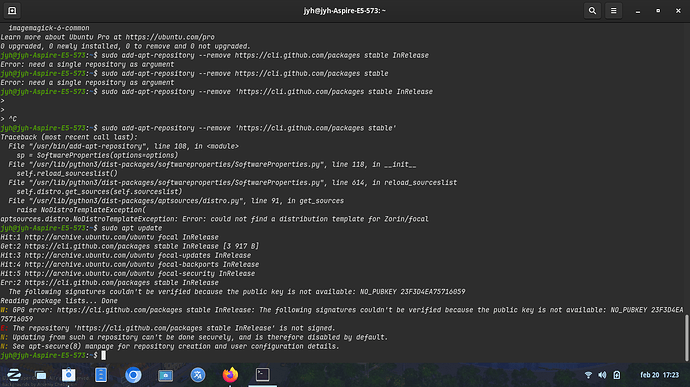Click the 'Err:2' cli.github.com line
This screenshot has height=387, width=690.
(110, 283)
